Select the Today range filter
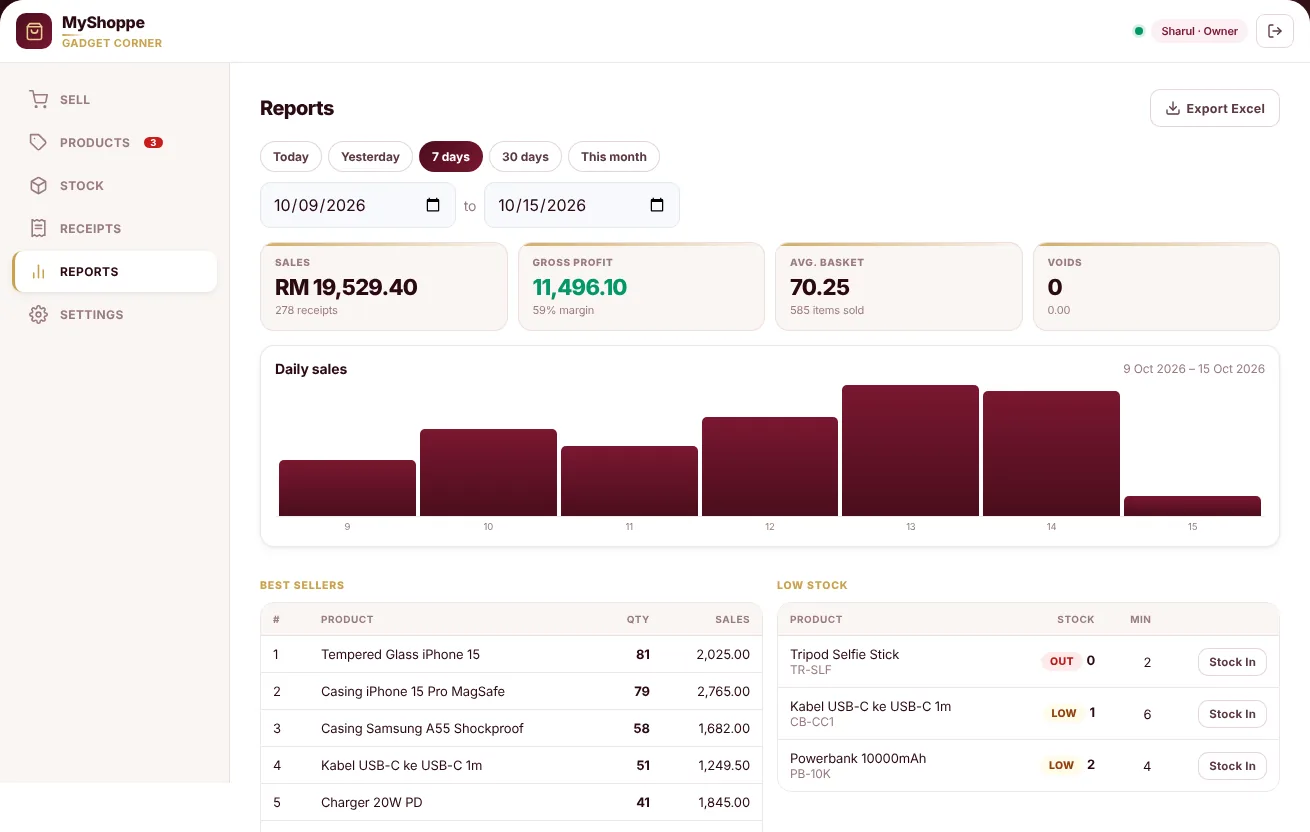 pyautogui.click(x=291, y=157)
